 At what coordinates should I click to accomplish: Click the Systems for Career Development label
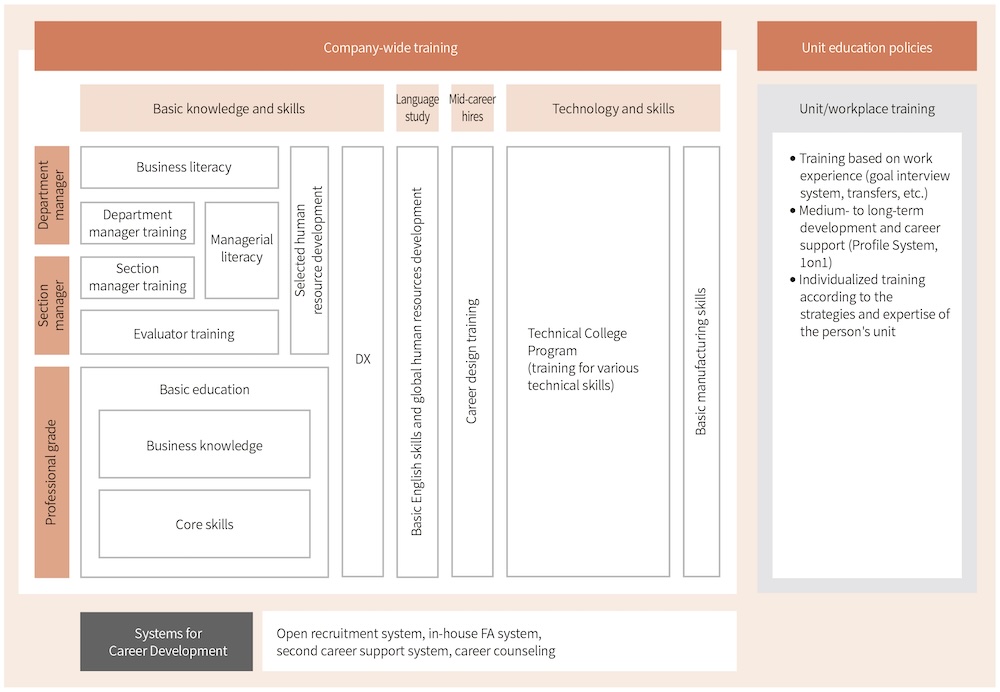click(166, 642)
